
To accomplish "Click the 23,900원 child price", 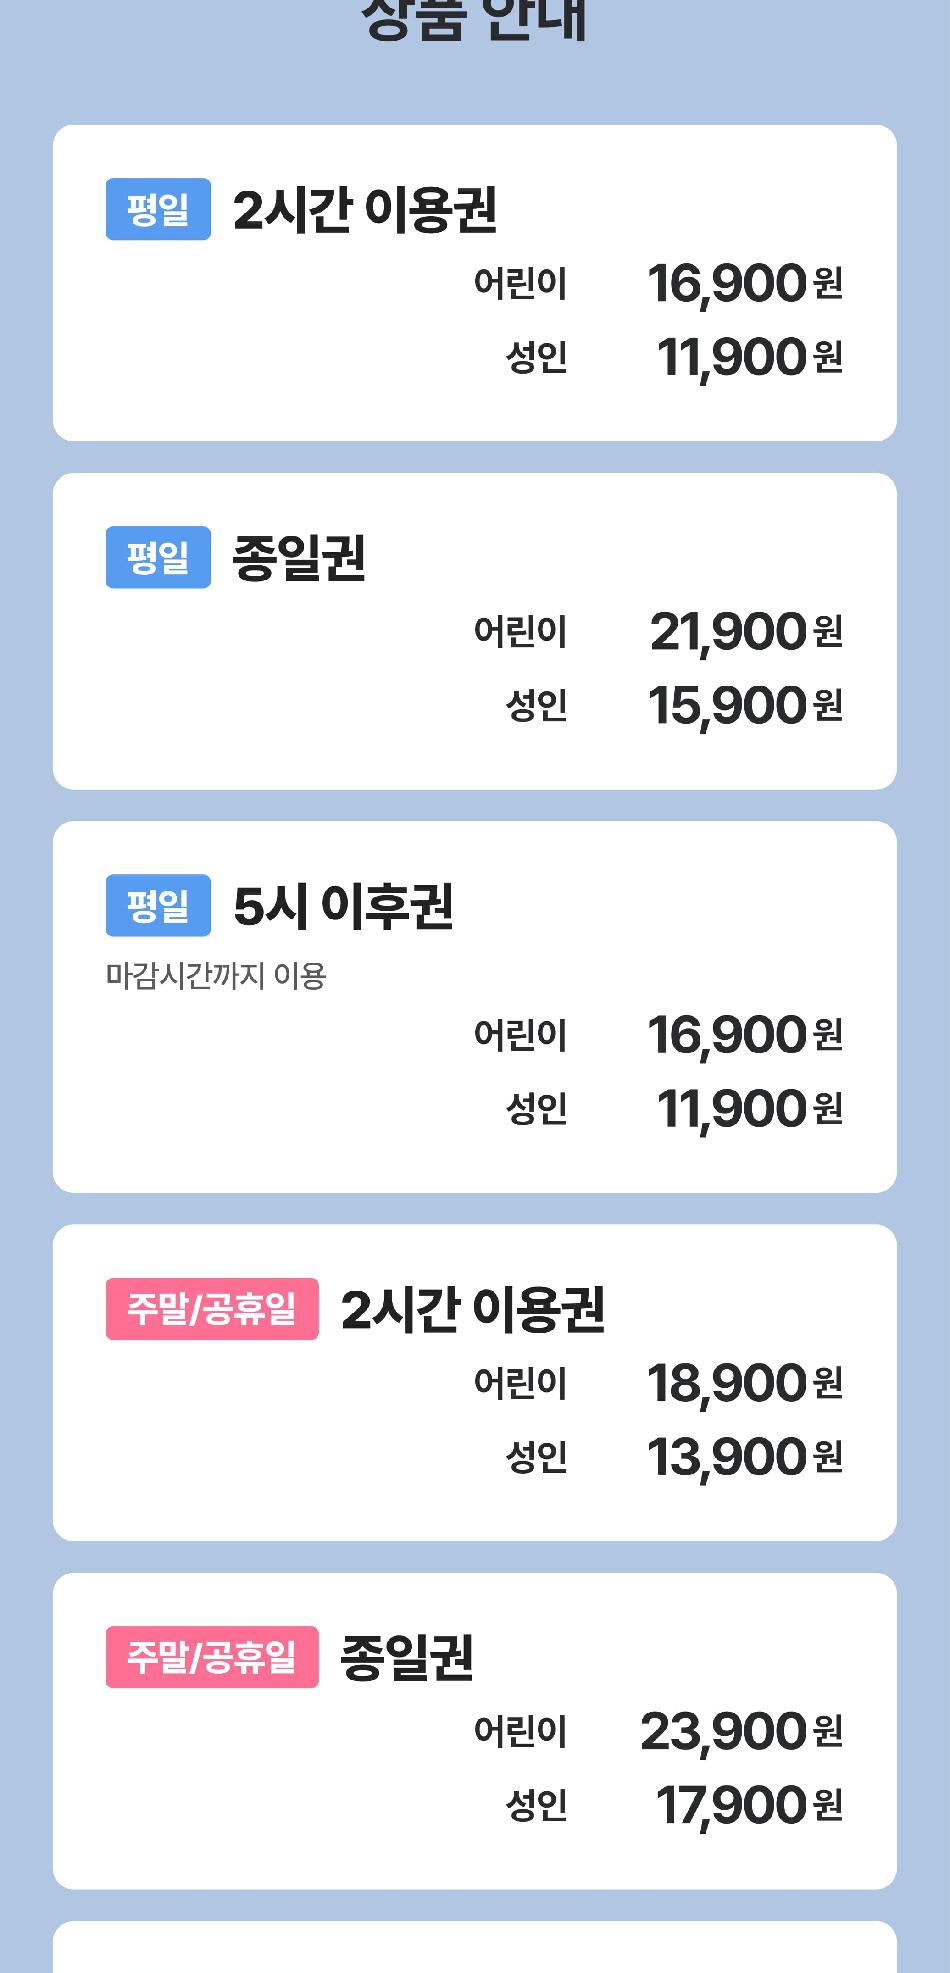I will click(x=741, y=1731).
